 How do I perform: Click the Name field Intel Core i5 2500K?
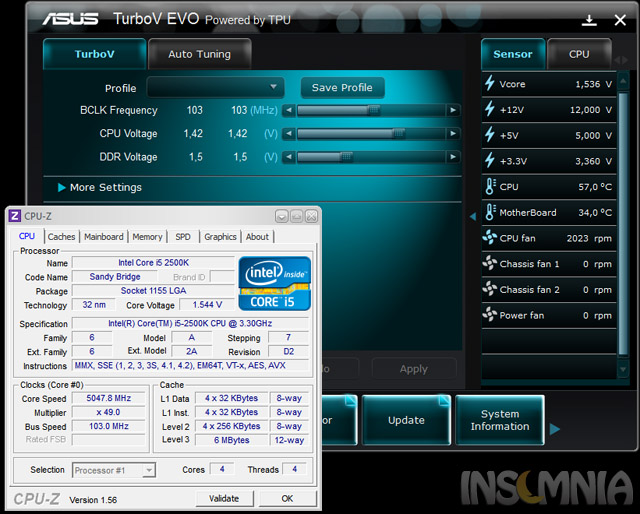(153, 263)
